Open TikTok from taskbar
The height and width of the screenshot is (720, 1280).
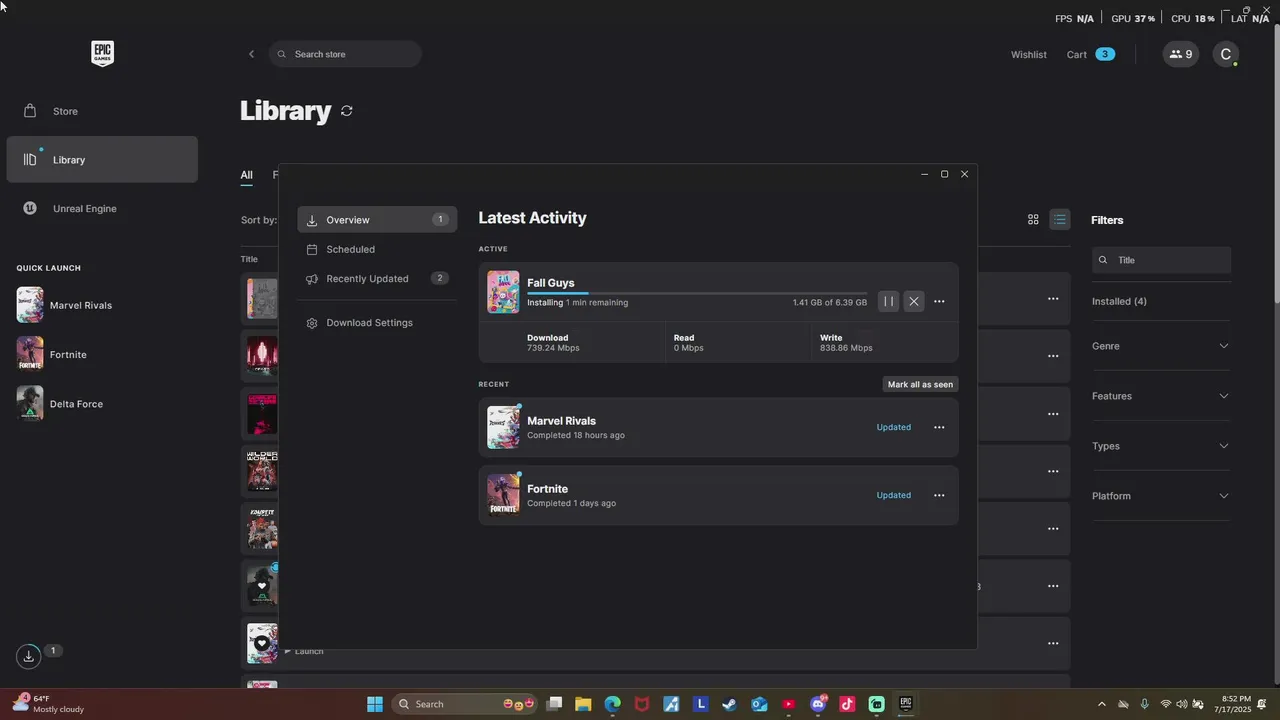click(x=847, y=704)
